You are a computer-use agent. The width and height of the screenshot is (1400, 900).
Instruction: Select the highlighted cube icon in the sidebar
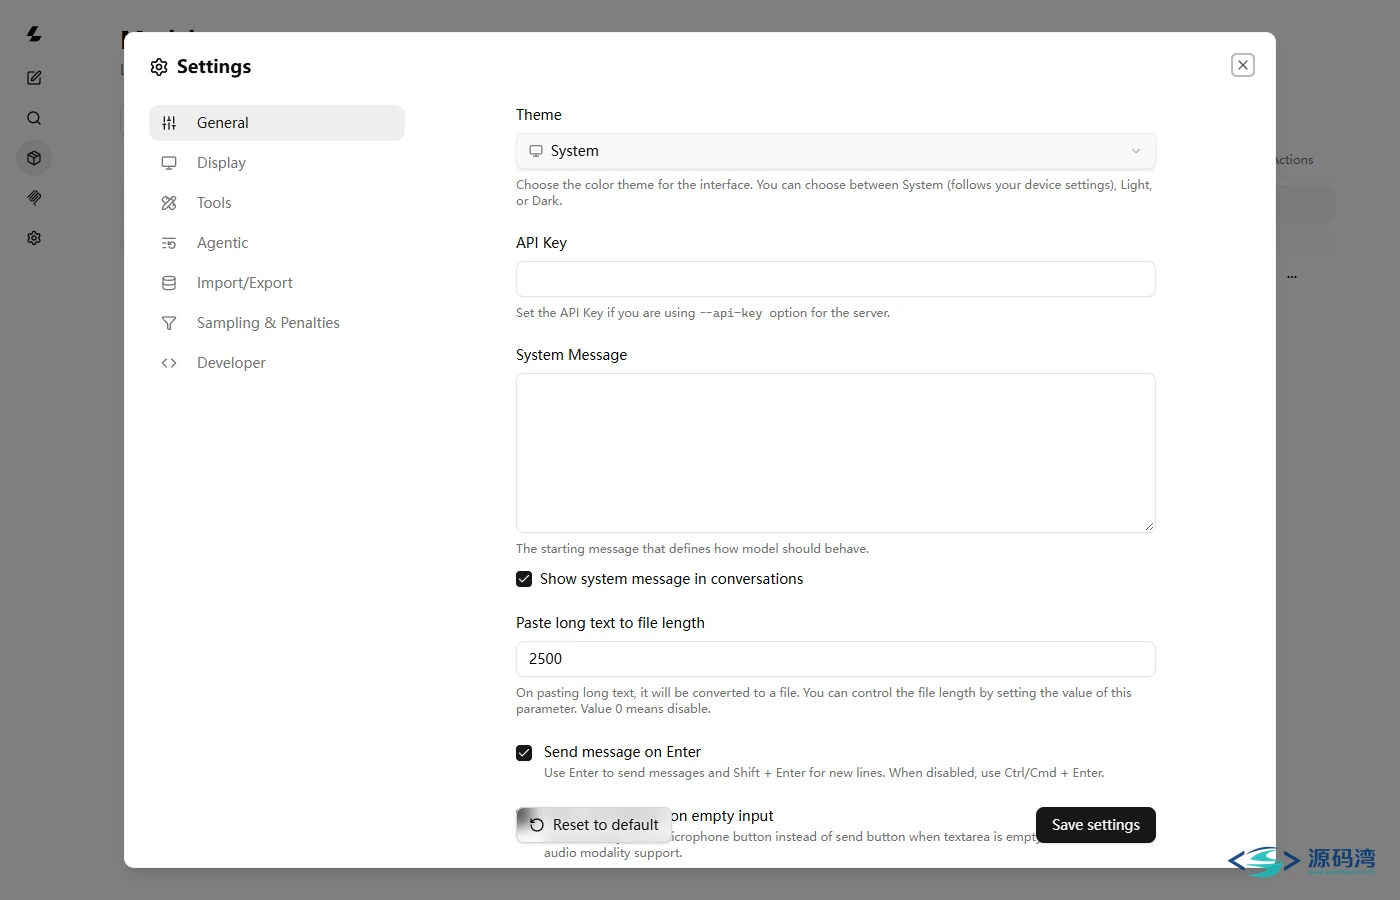pos(34,158)
